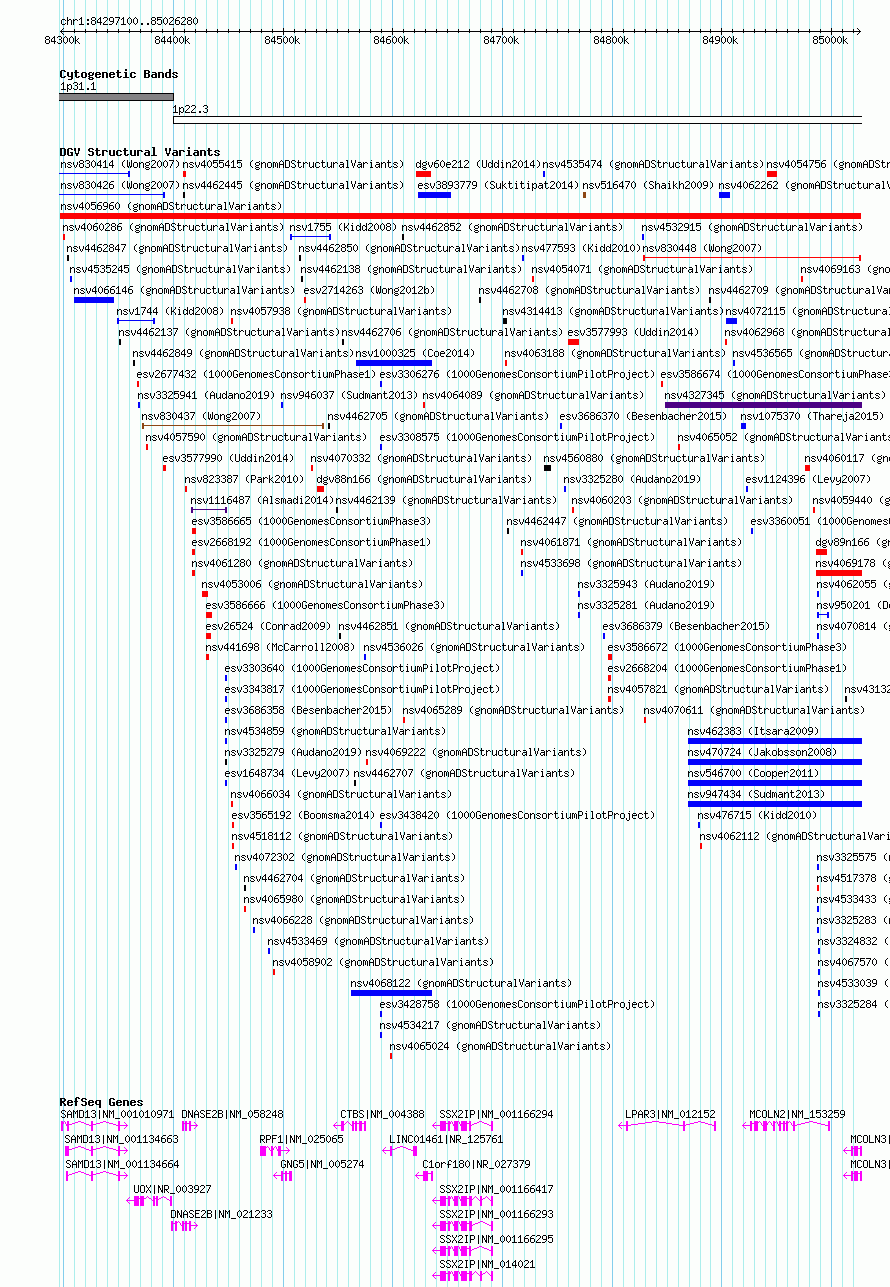Image resolution: width=890 pixels, height=1287 pixels.
Task: Open variant nsv4056960 (gnomADStructuralVariants) label
Action: [x=171, y=206]
